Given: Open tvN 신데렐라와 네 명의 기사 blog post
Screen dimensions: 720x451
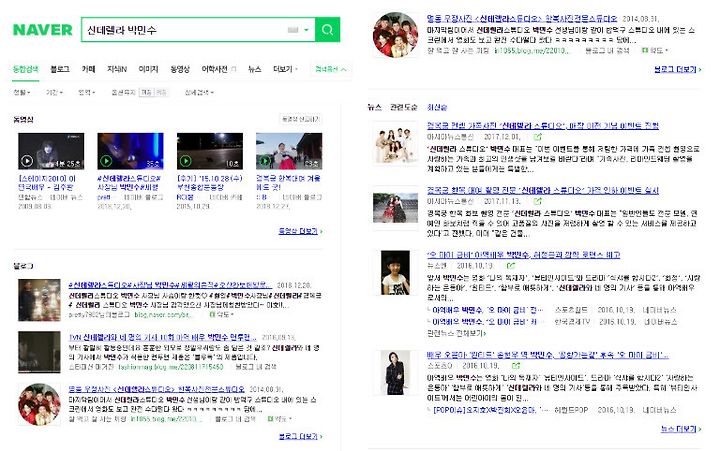Looking at the screenshot, I should 163,337.
